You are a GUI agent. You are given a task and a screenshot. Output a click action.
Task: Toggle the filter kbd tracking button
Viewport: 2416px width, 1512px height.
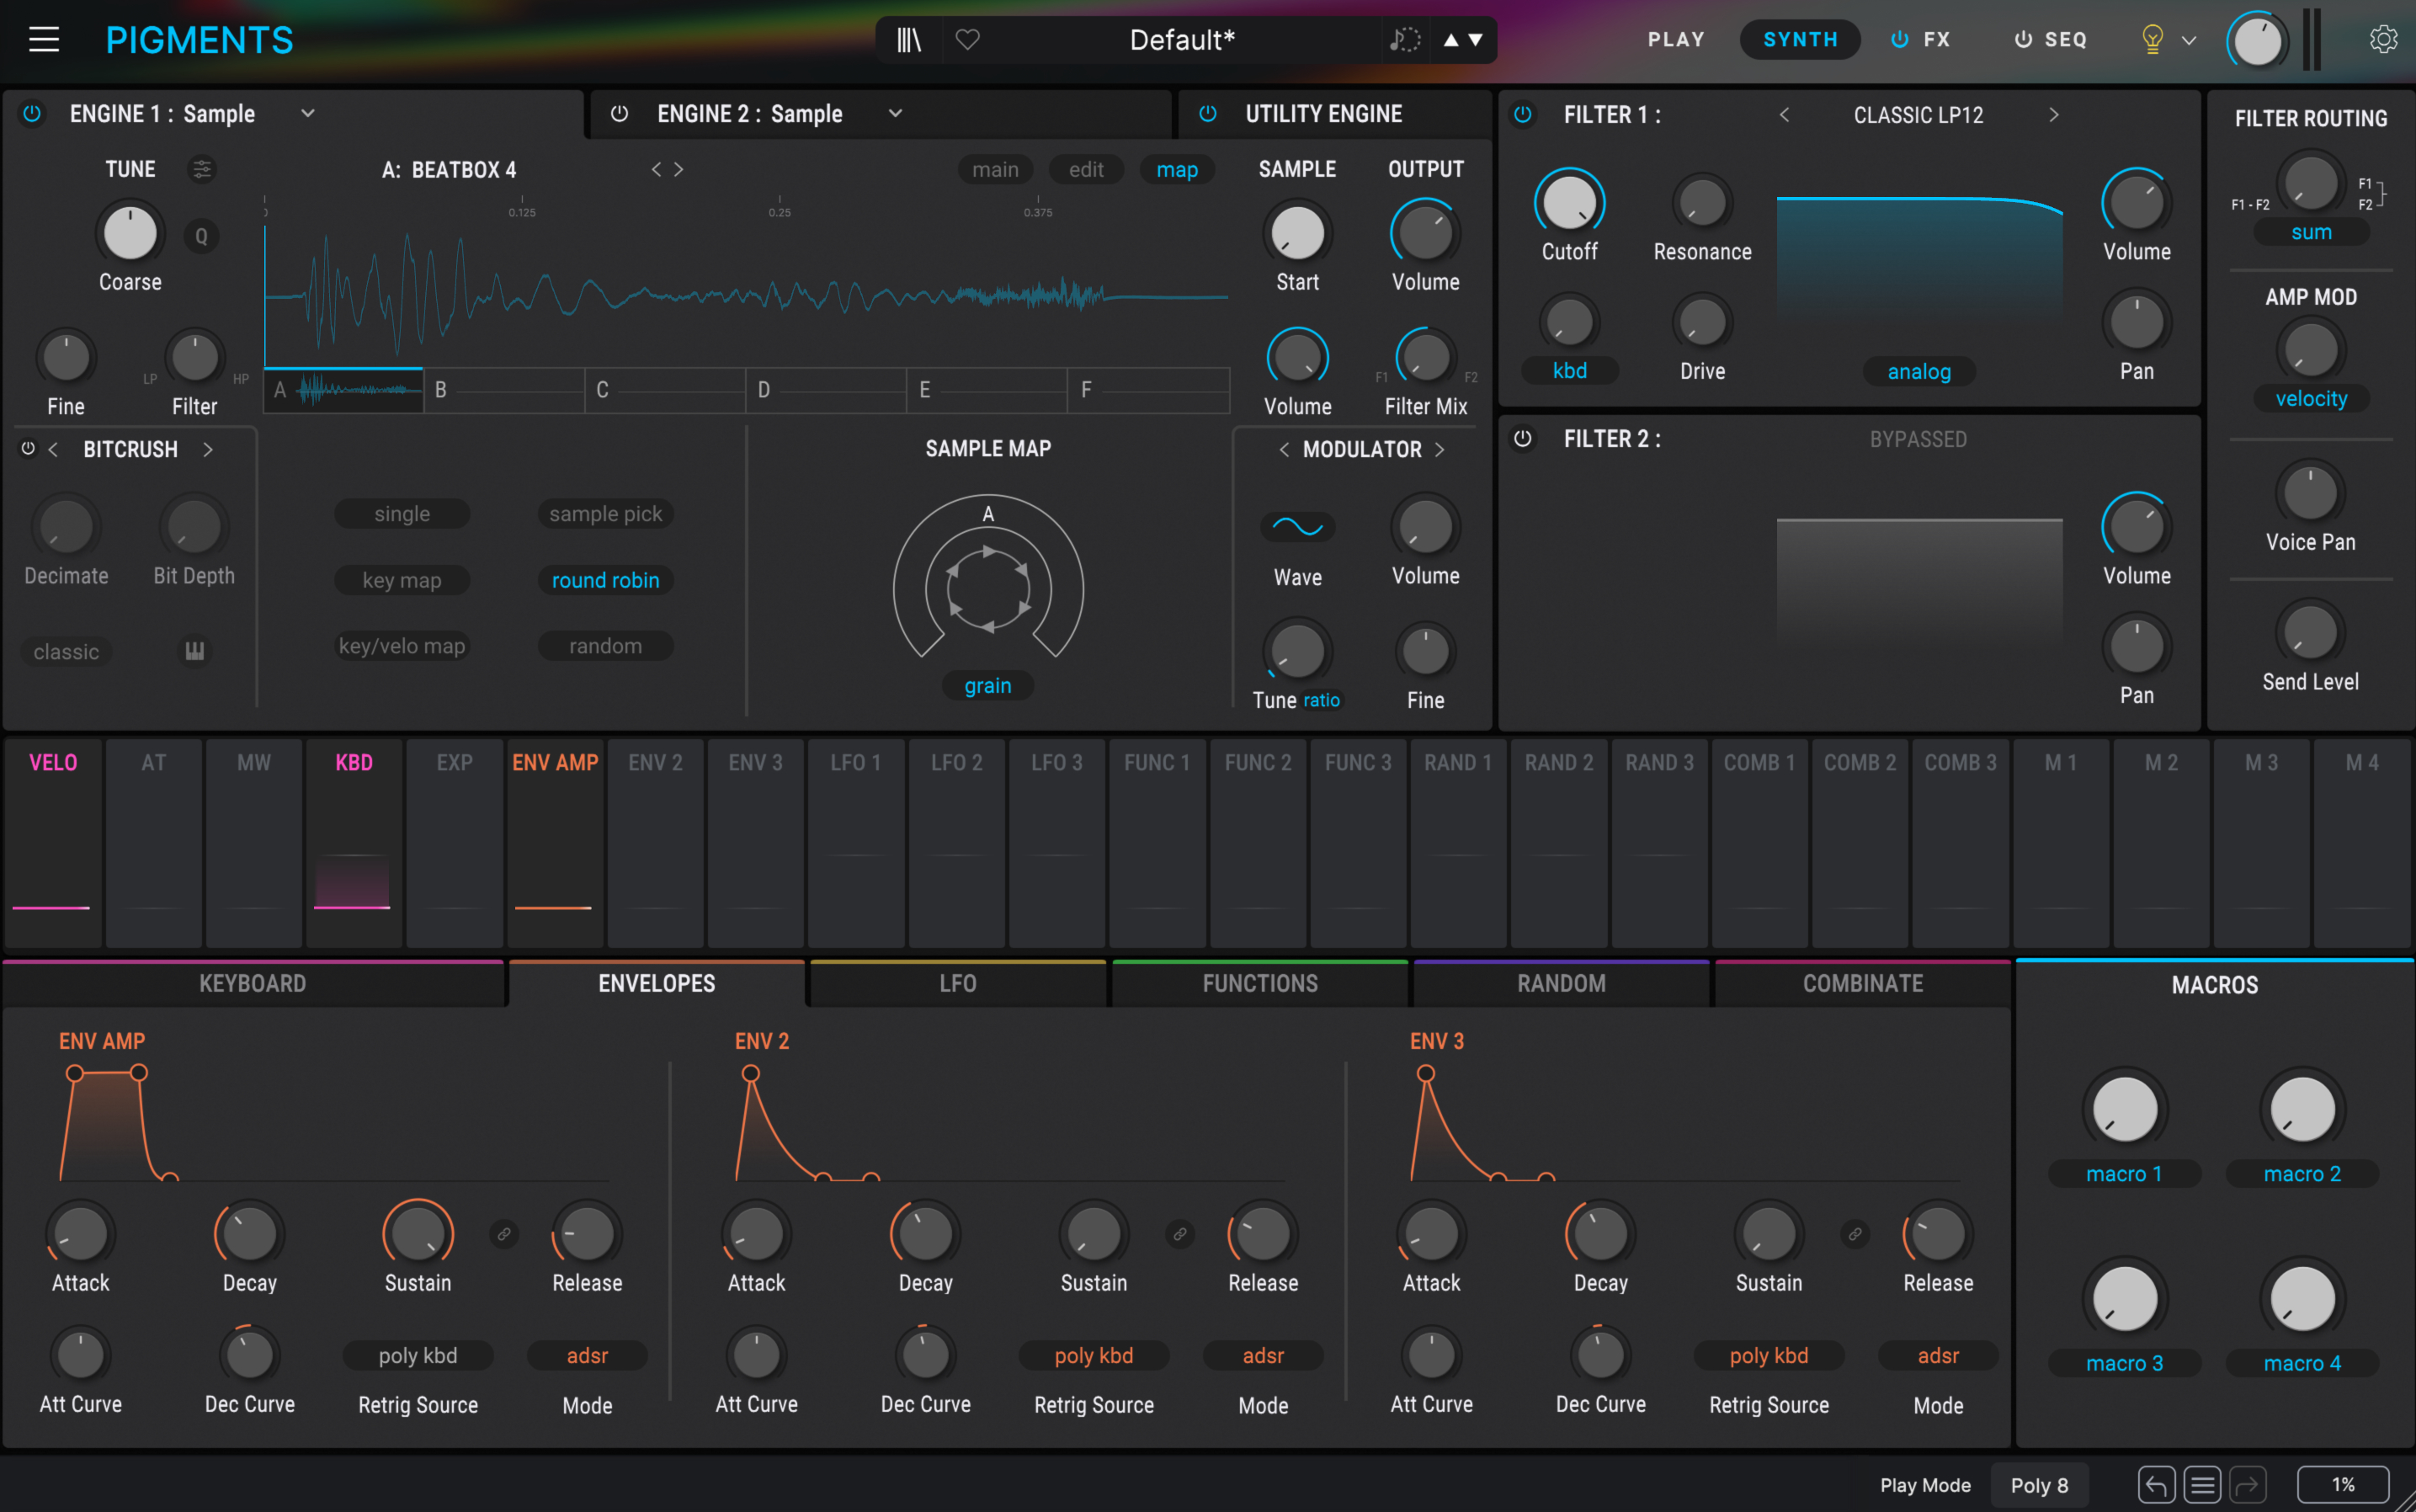point(1569,371)
